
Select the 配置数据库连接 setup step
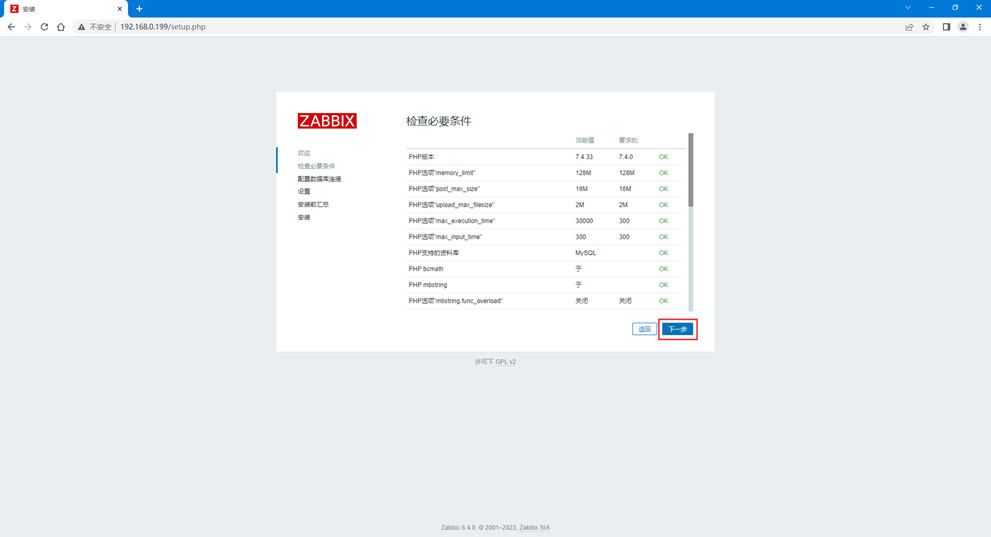point(319,179)
